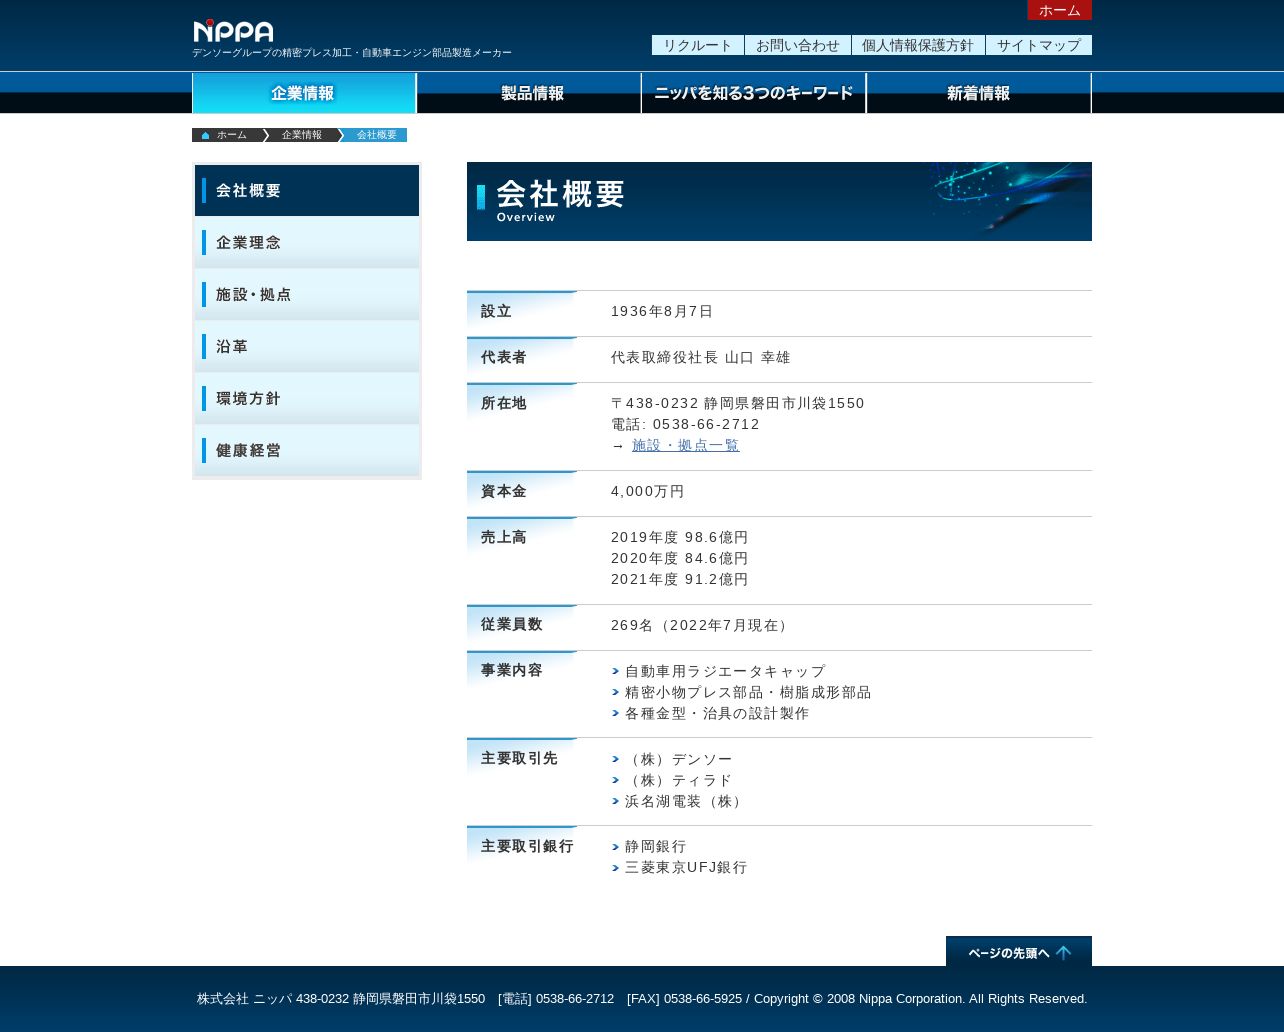Click 自動車用ラジエータキャップ item

725,671
